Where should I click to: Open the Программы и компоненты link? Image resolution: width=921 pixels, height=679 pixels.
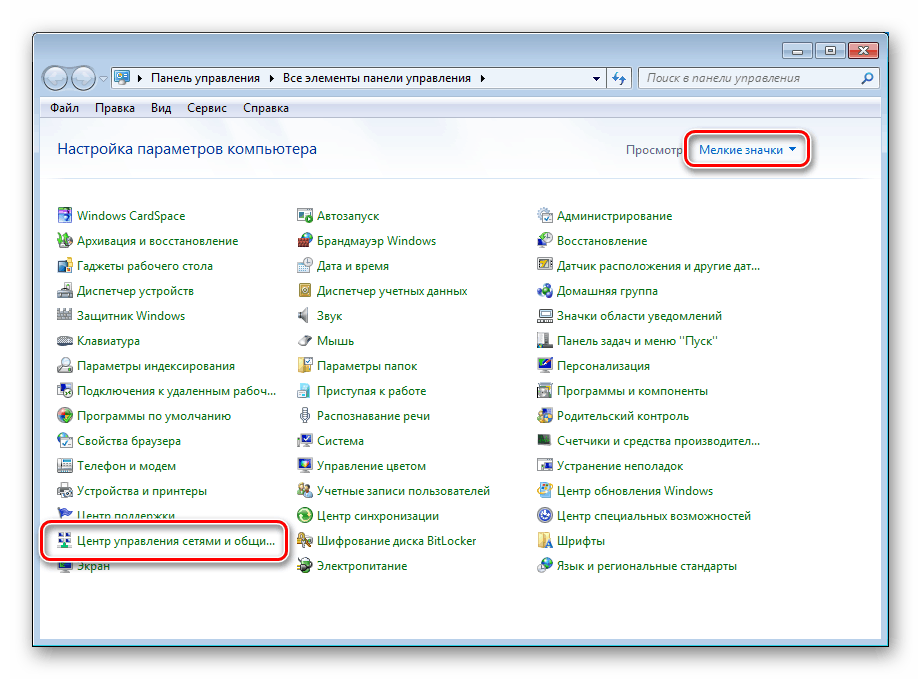632,391
